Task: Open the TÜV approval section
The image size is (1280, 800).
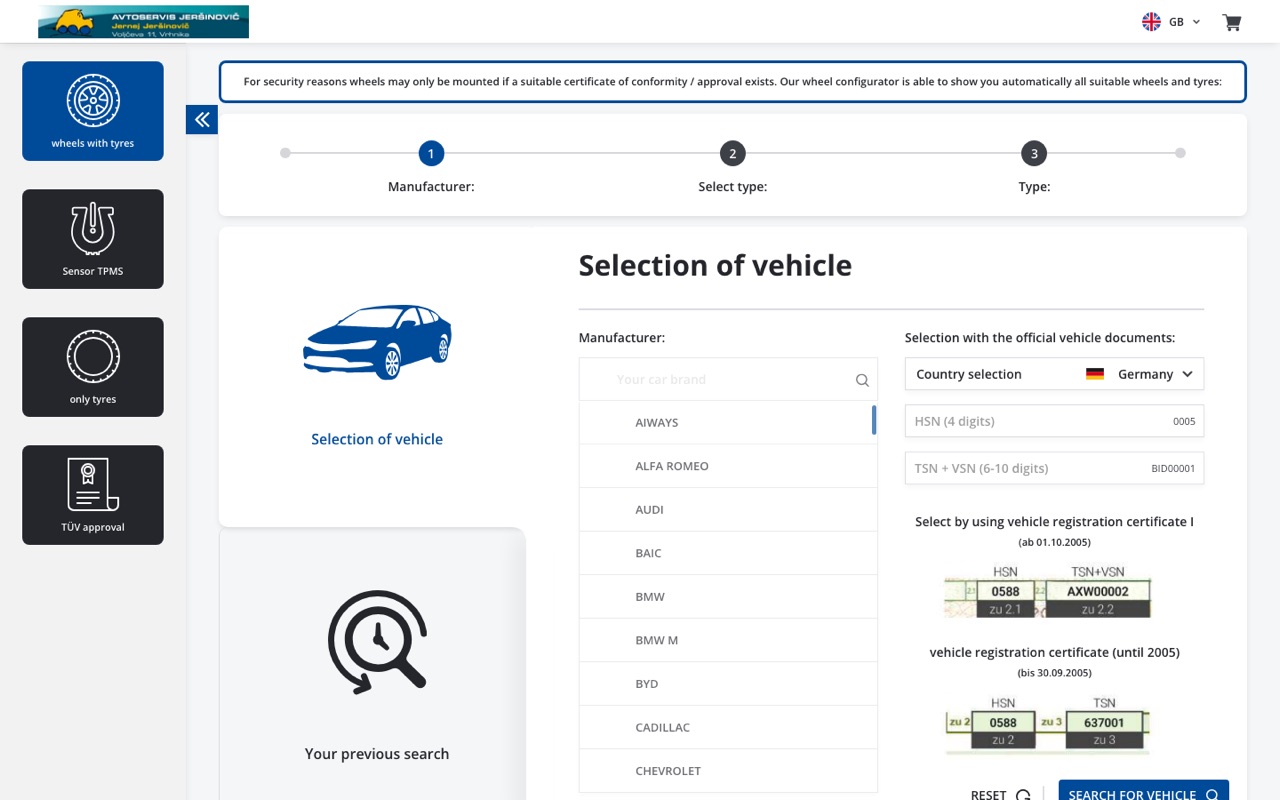Action: [93, 495]
